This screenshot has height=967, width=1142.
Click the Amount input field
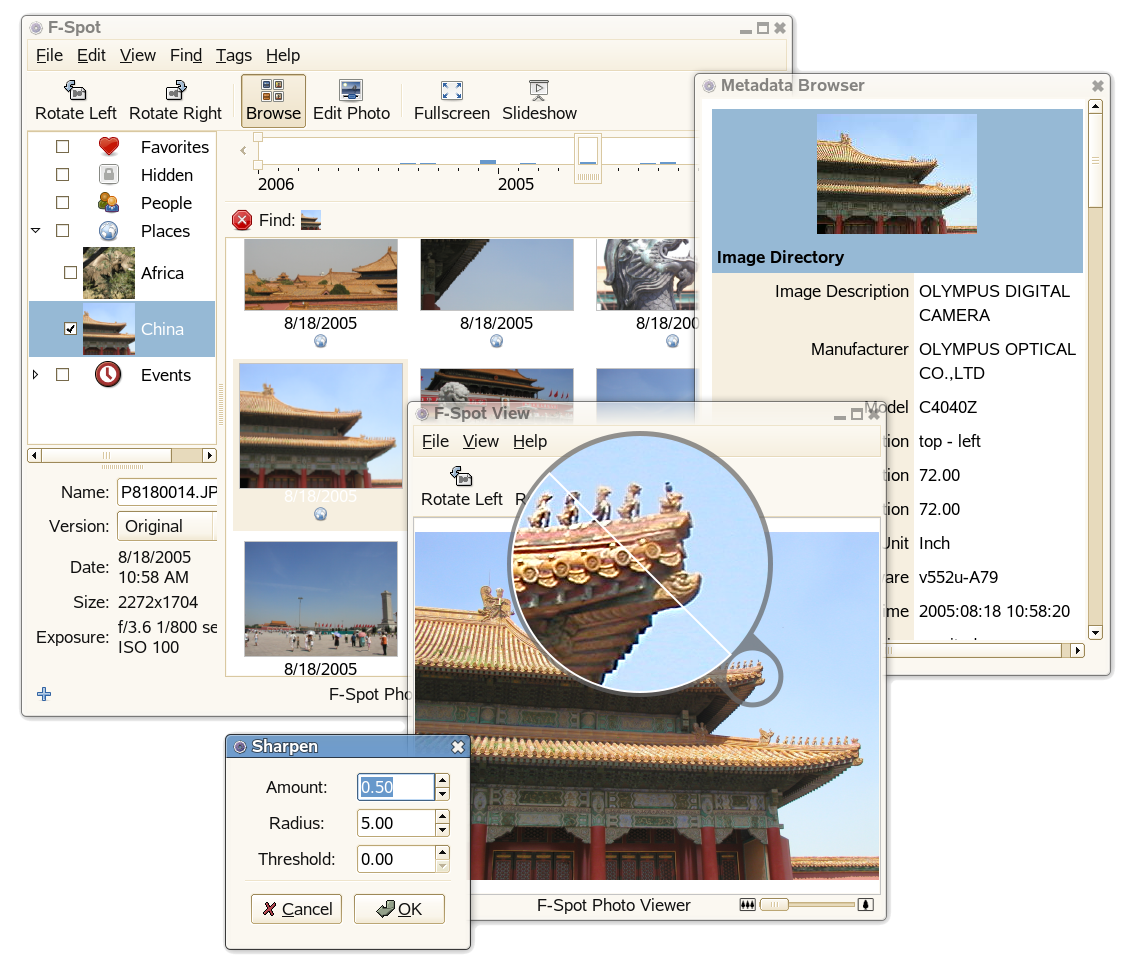pyautogui.click(x=396, y=786)
